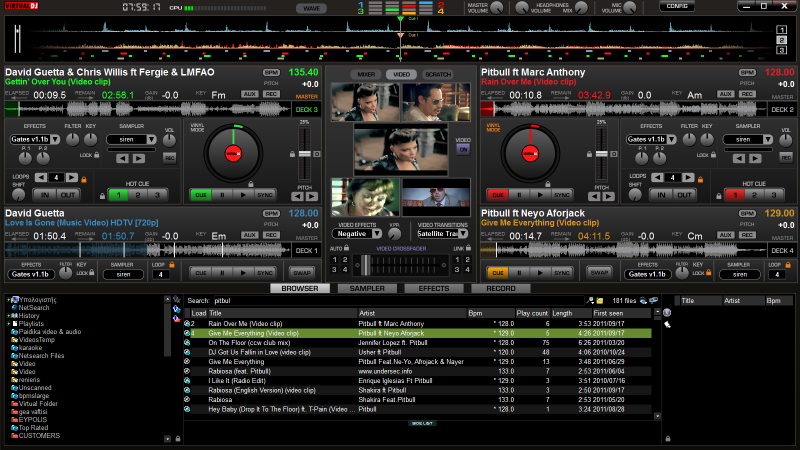Click the Deck 3 sampler play arrow
800x450 pixels.
(x=139, y=159)
